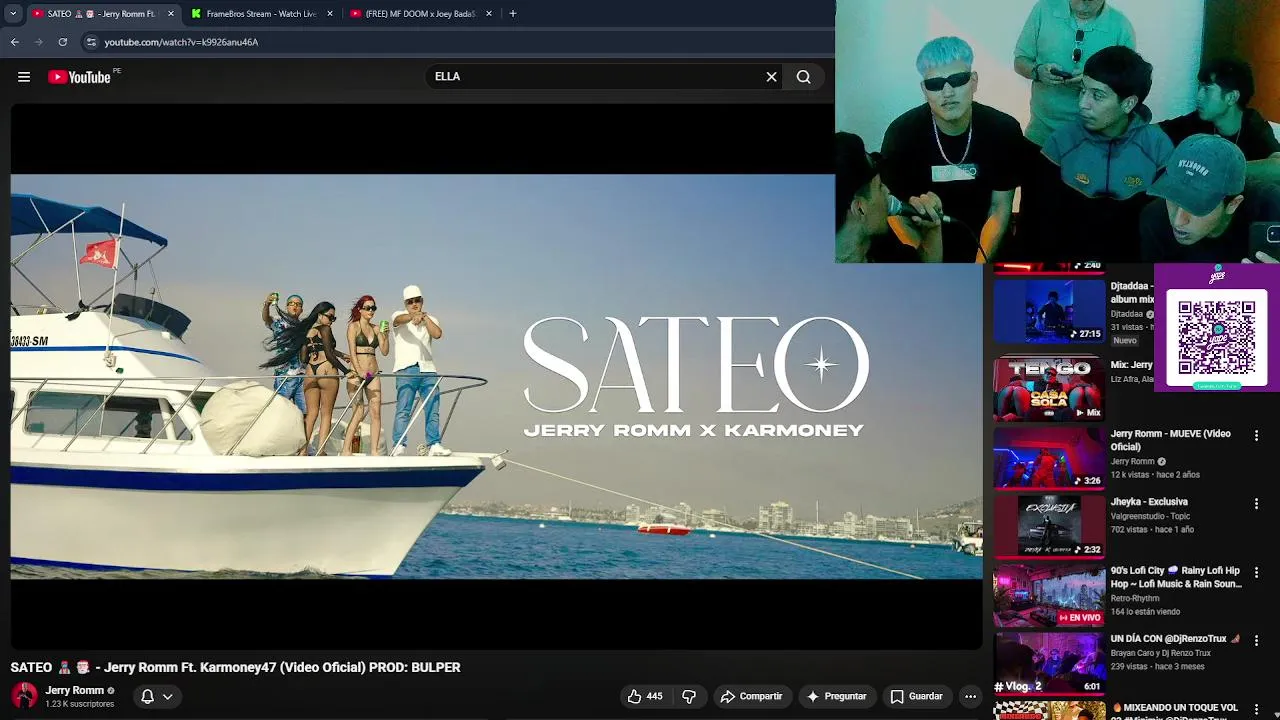Go to the YouTube home logo
Viewport: 1280px width, 720px height.
coord(79,77)
